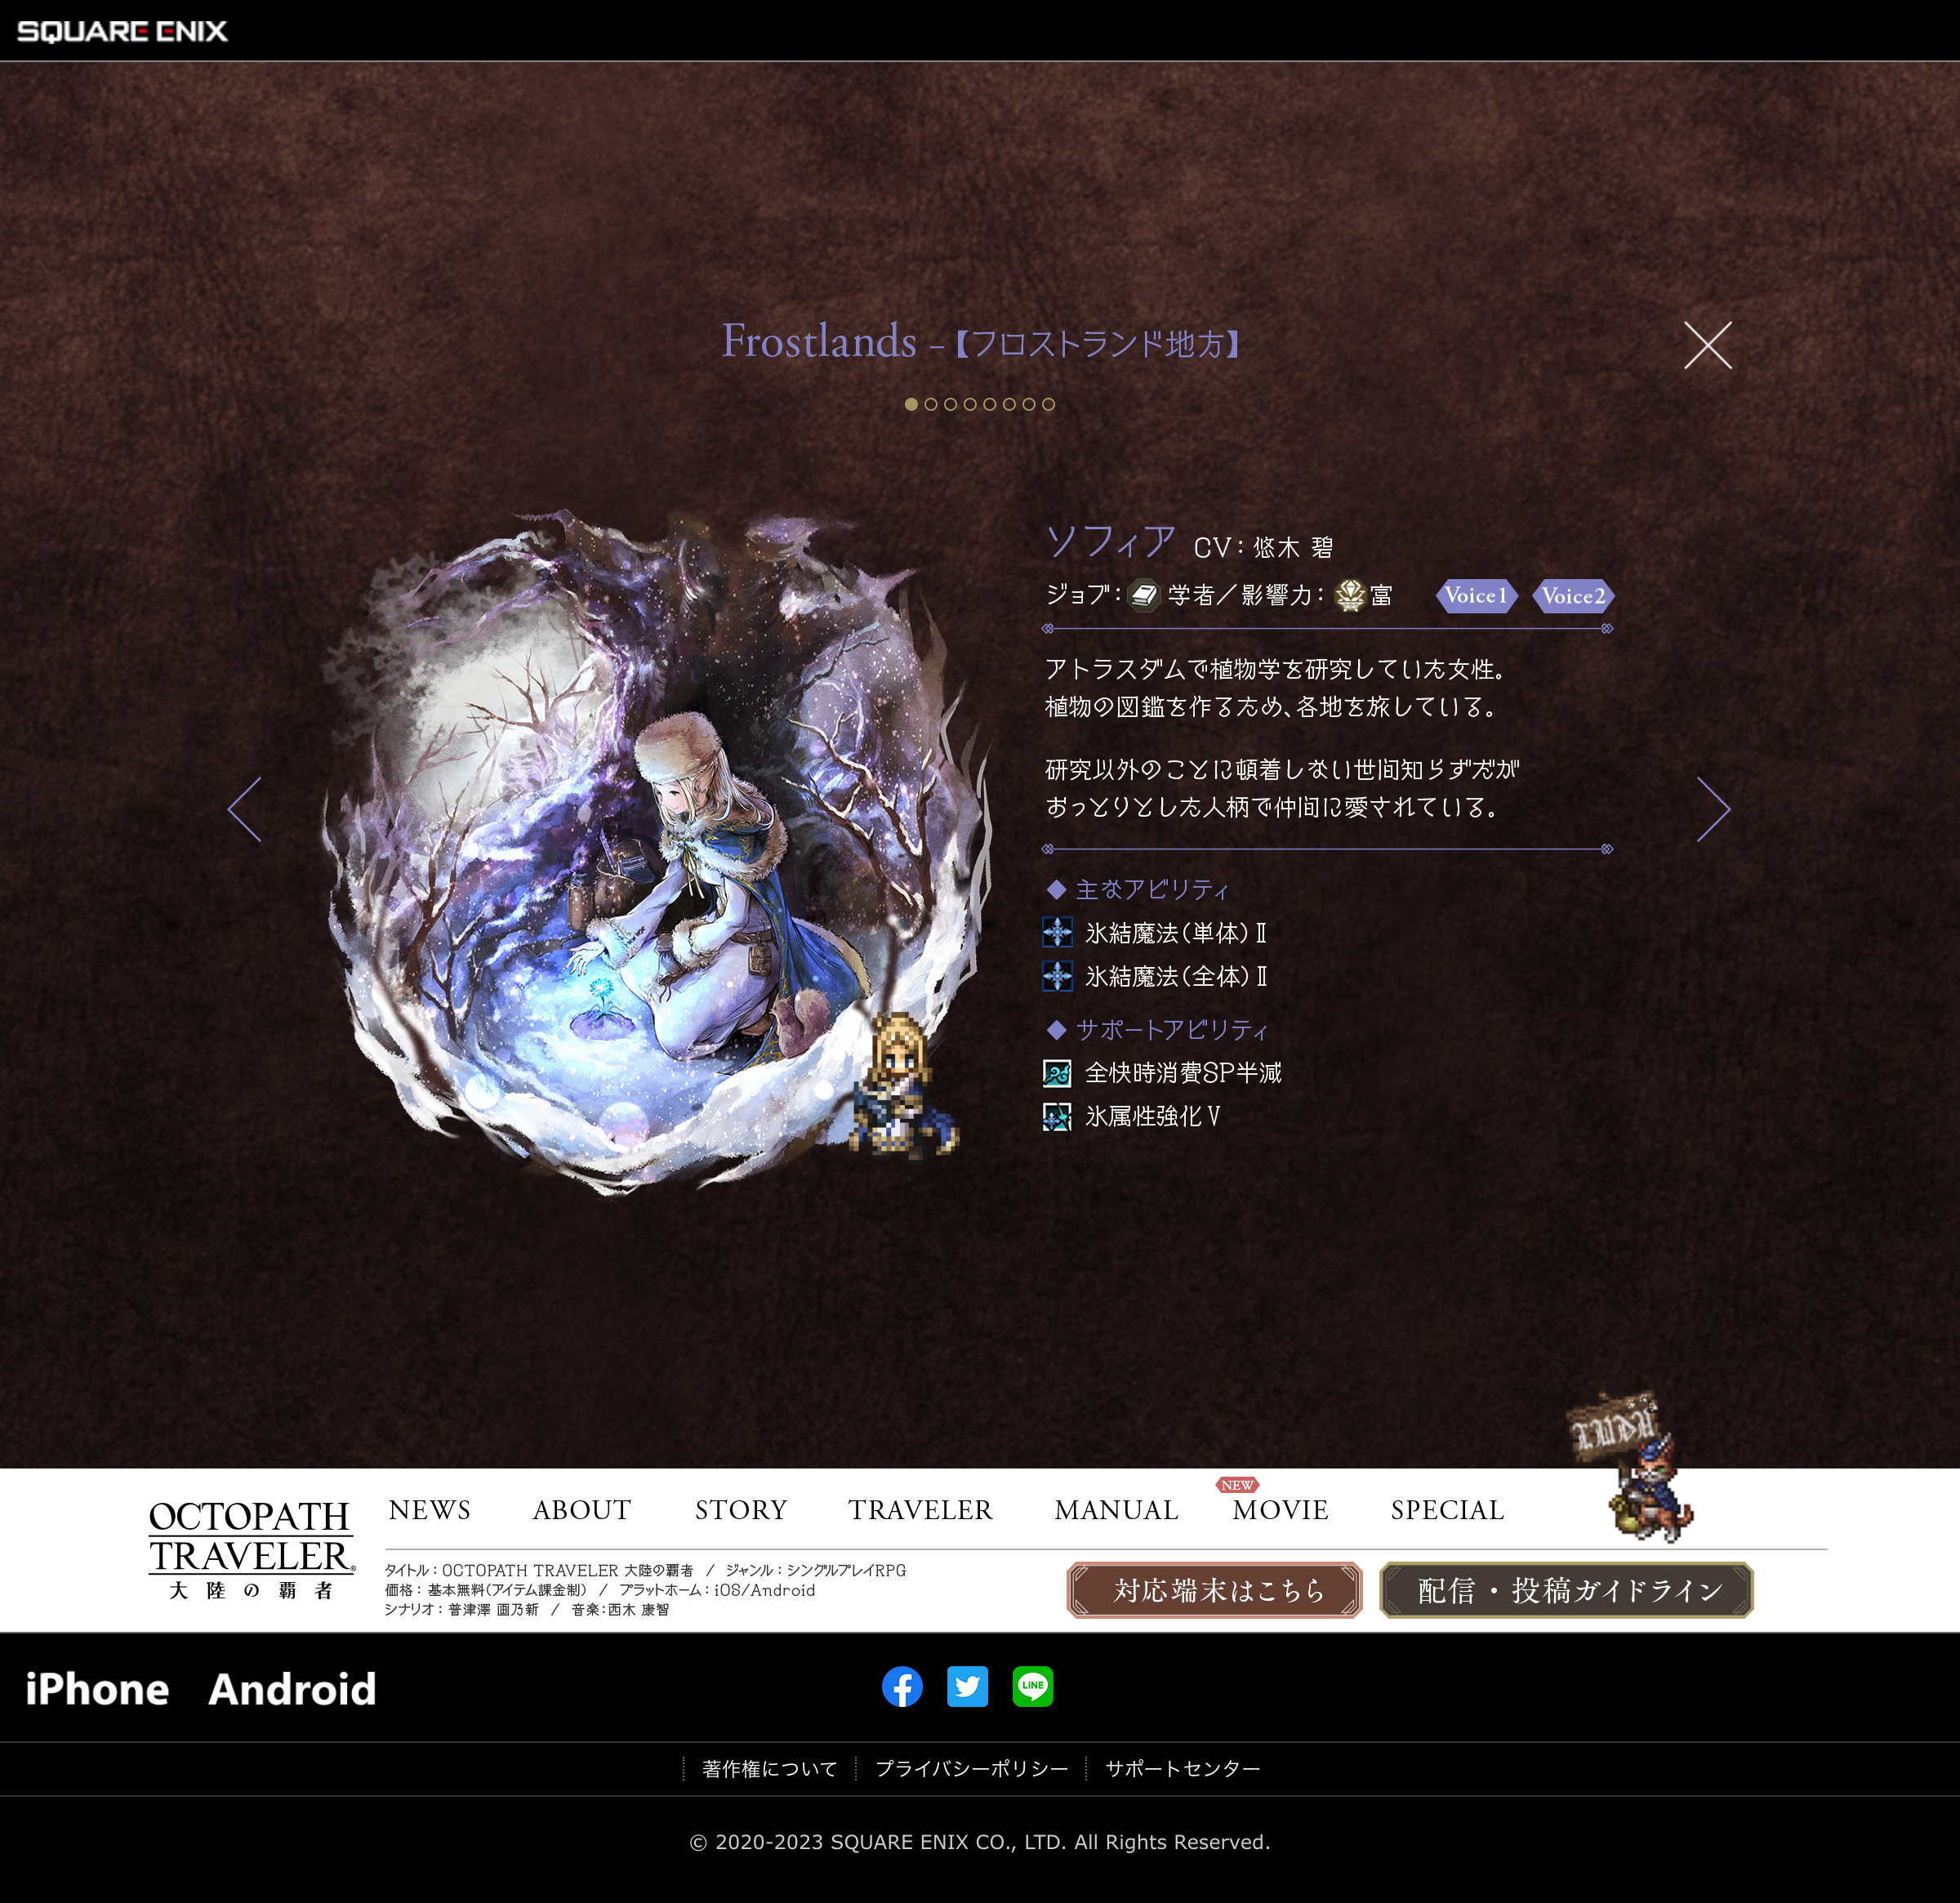Play the Voice2 sample
Screen dimensions: 1960x1903
(x=1573, y=596)
